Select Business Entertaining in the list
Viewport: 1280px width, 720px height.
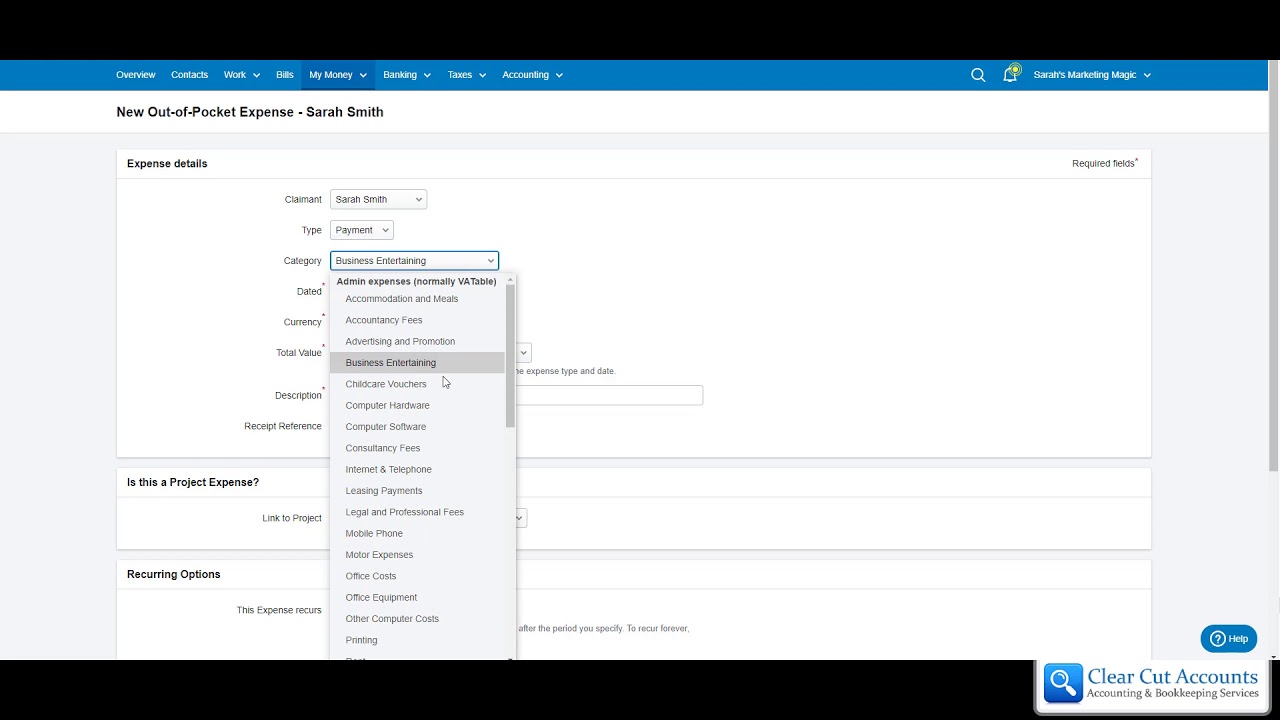pos(418,363)
